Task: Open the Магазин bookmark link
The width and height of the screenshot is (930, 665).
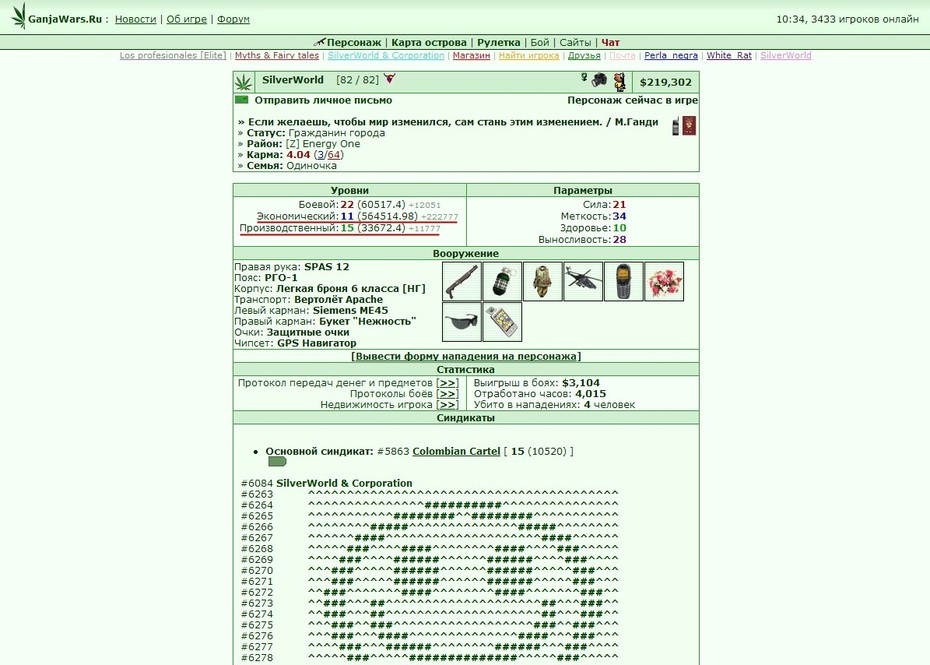Action: click(472, 55)
